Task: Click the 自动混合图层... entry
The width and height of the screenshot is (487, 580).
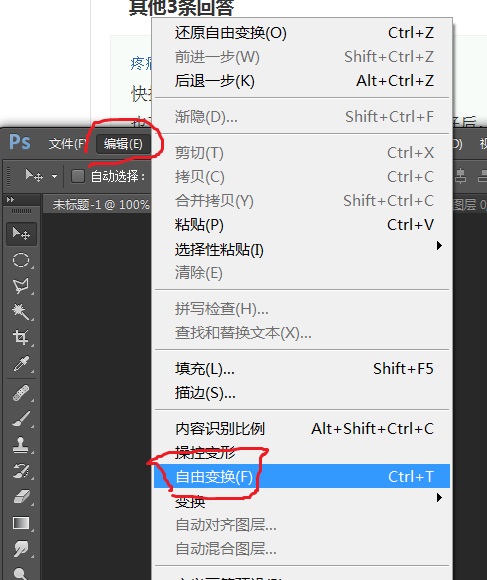Action: pos(302,549)
